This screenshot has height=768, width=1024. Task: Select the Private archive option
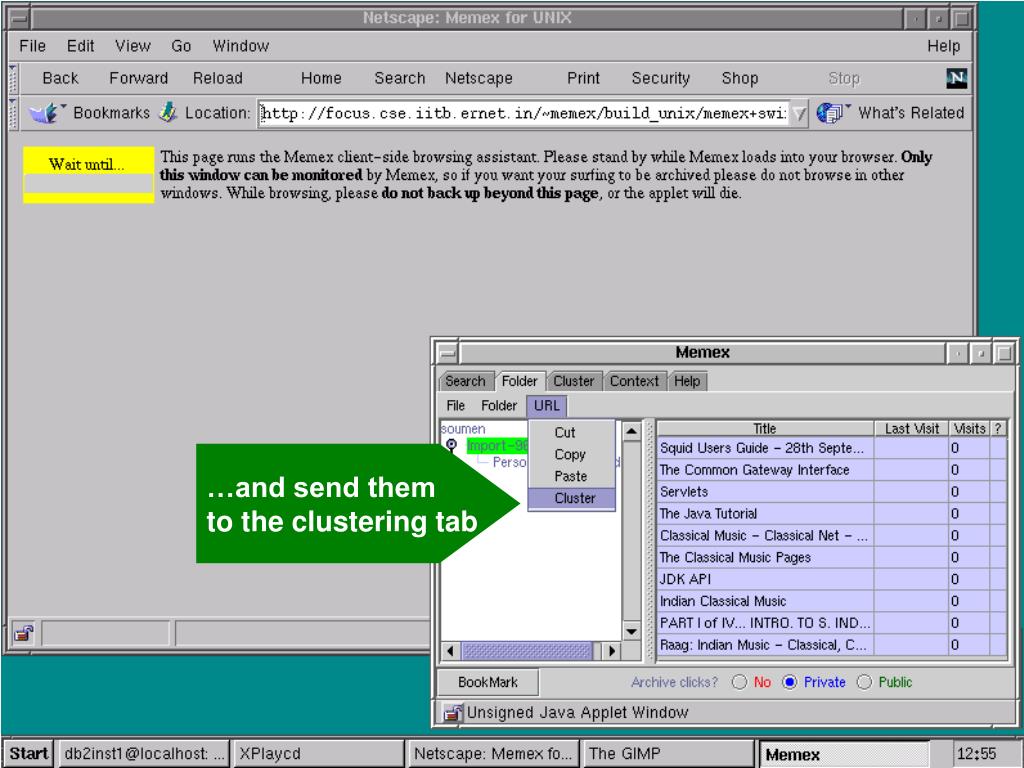pos(790,682)
